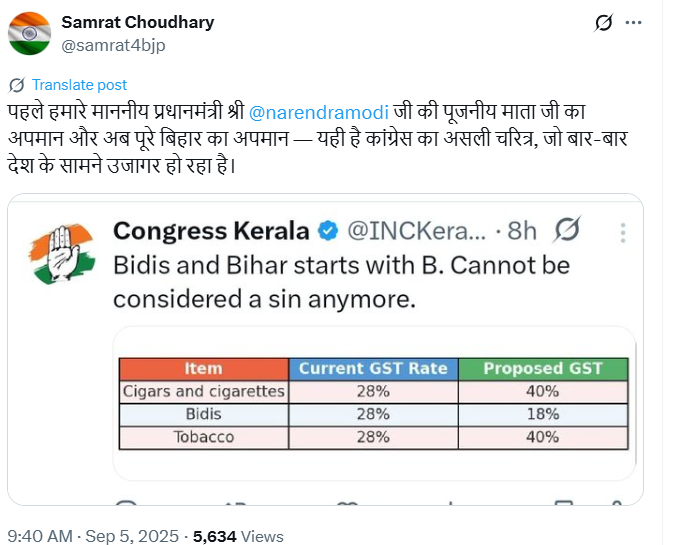Open Grok actions on Samrat Choudhary's post
The image size is (681, 545).
(x=603, y=23)
